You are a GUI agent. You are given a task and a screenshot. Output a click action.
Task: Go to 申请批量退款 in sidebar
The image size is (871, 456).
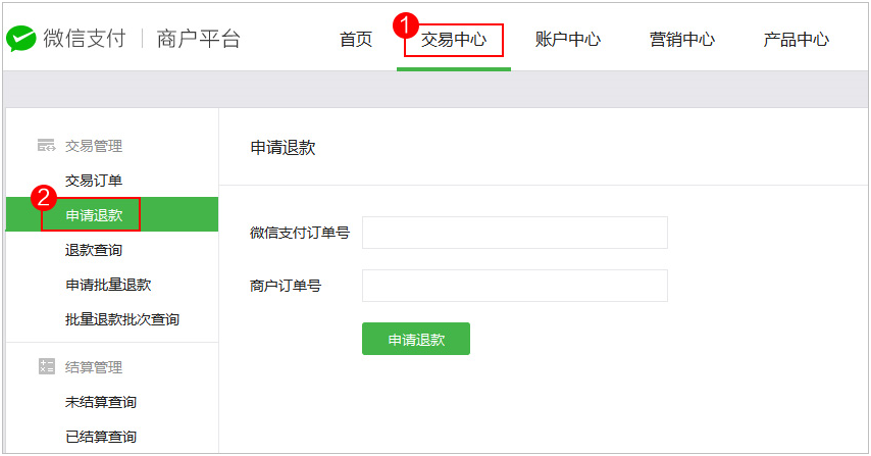click(x=108, y=285)
